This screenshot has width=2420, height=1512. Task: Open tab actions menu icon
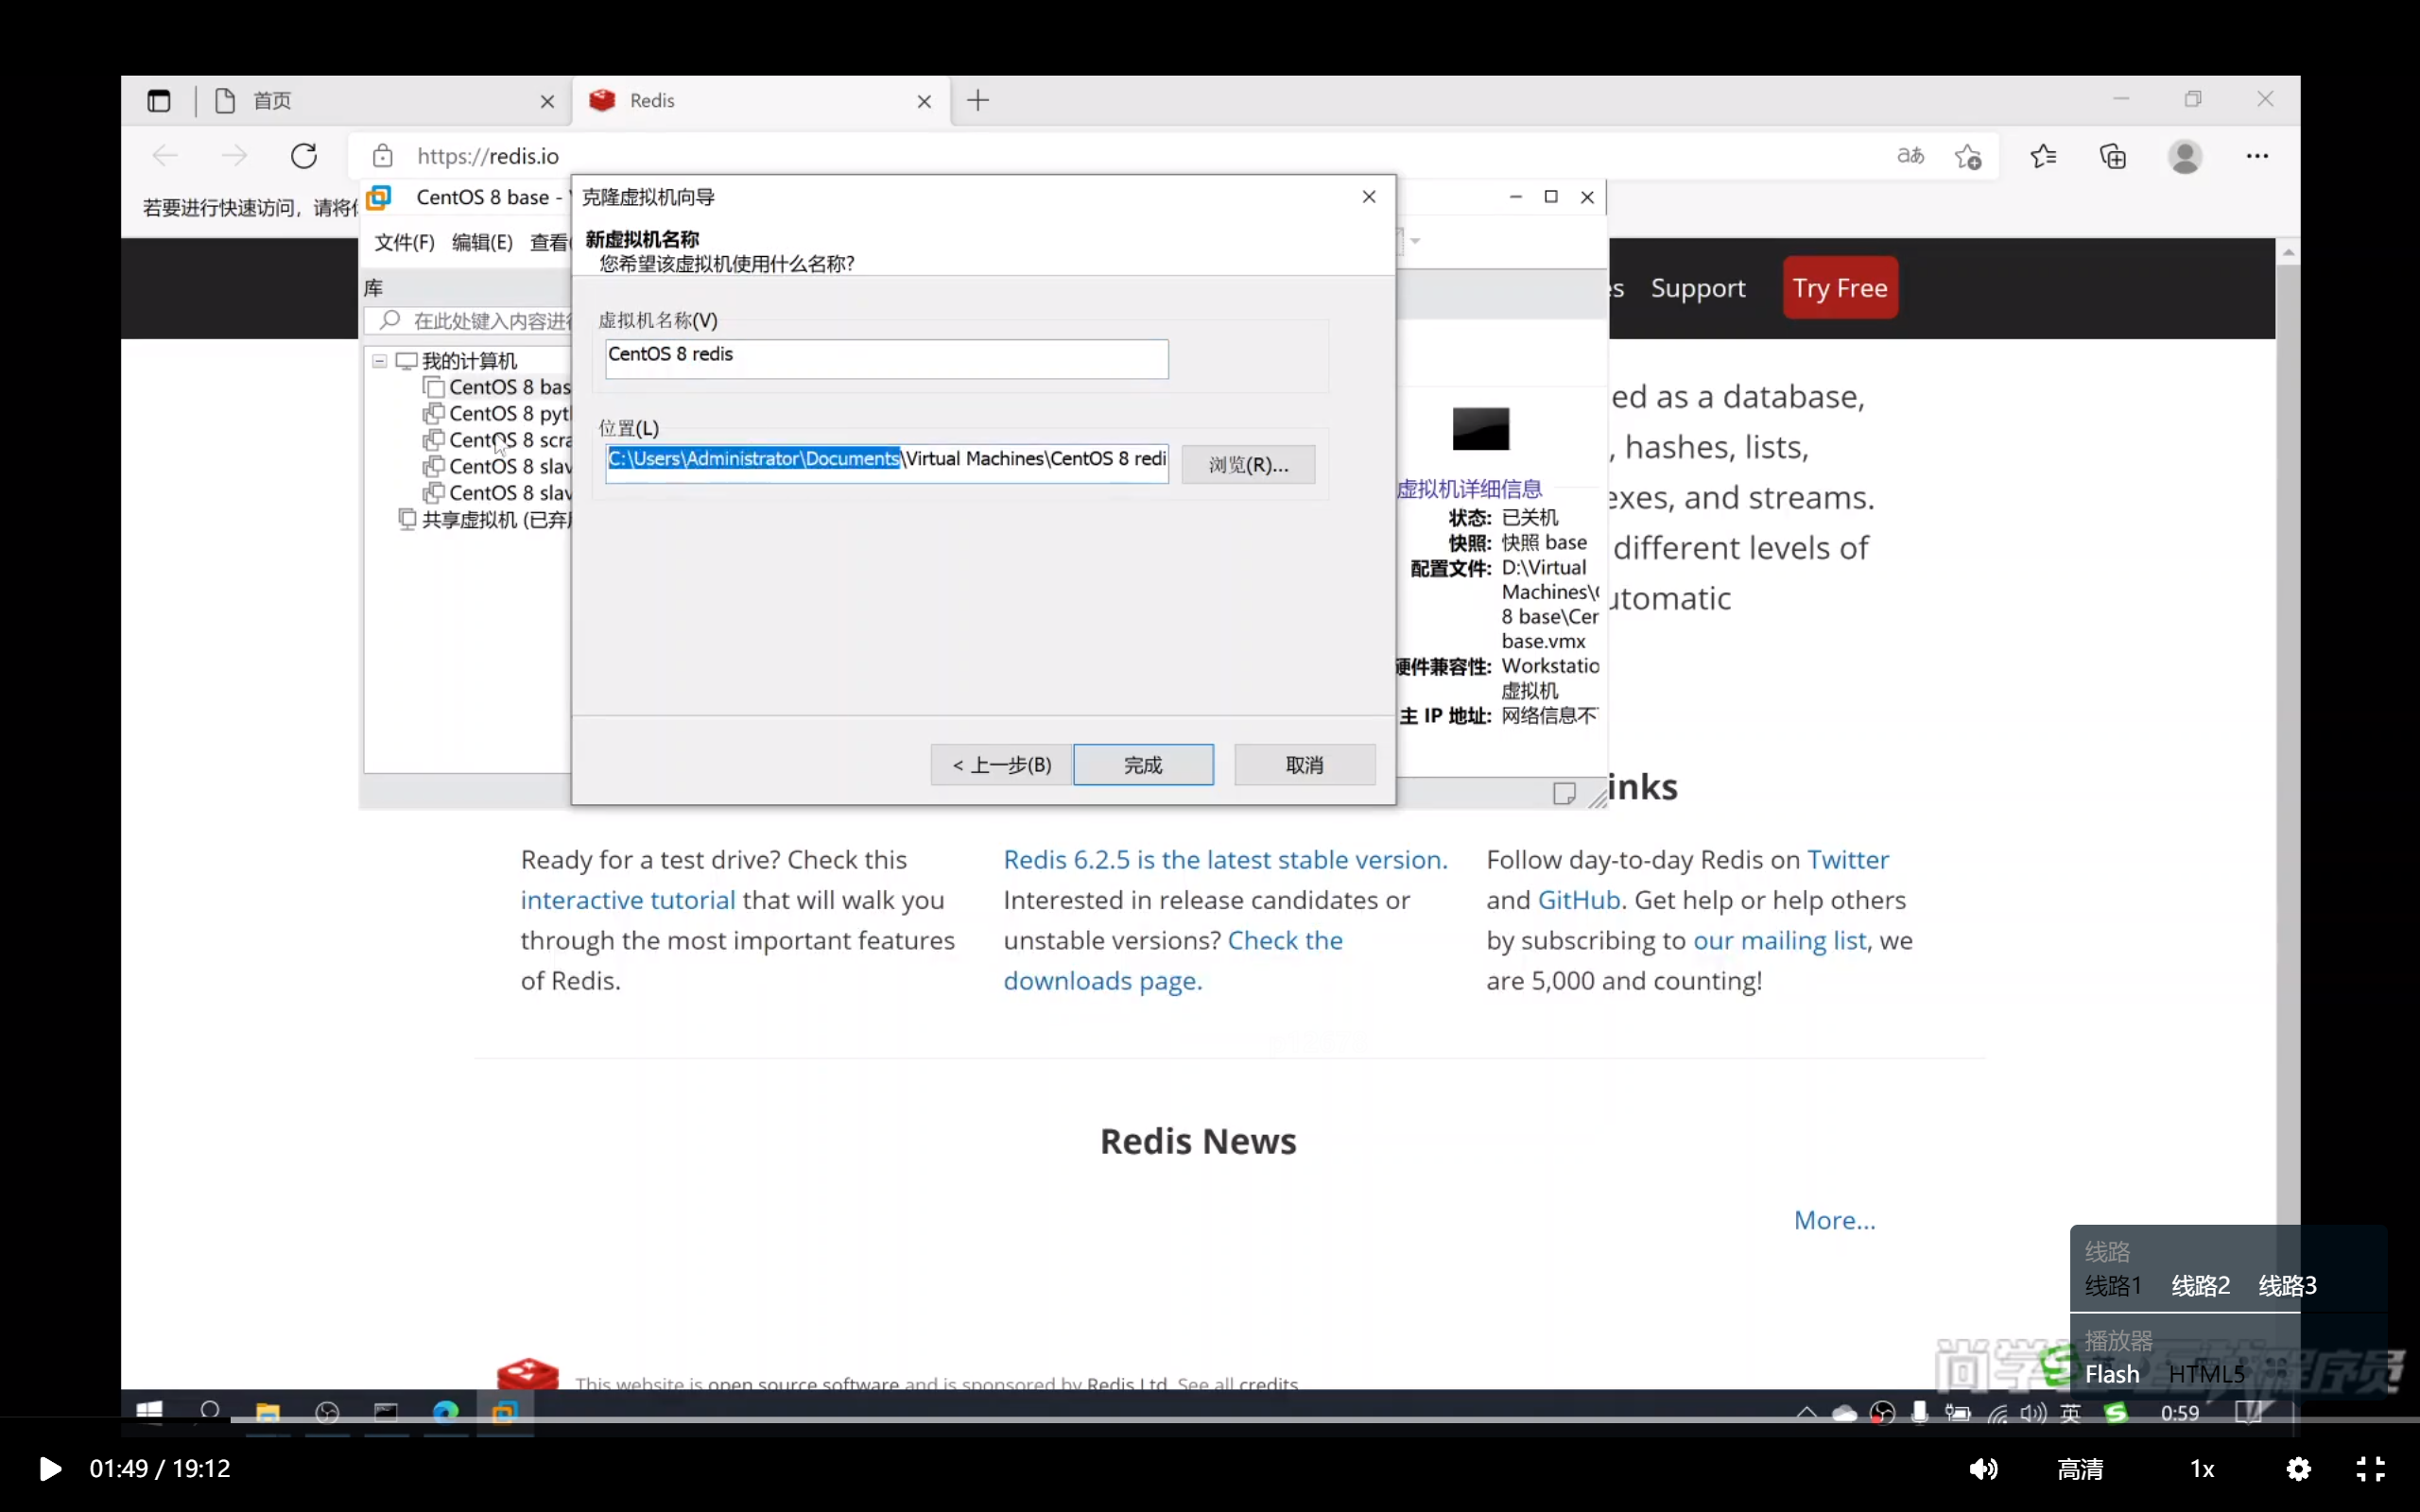(x=159, y=101)
